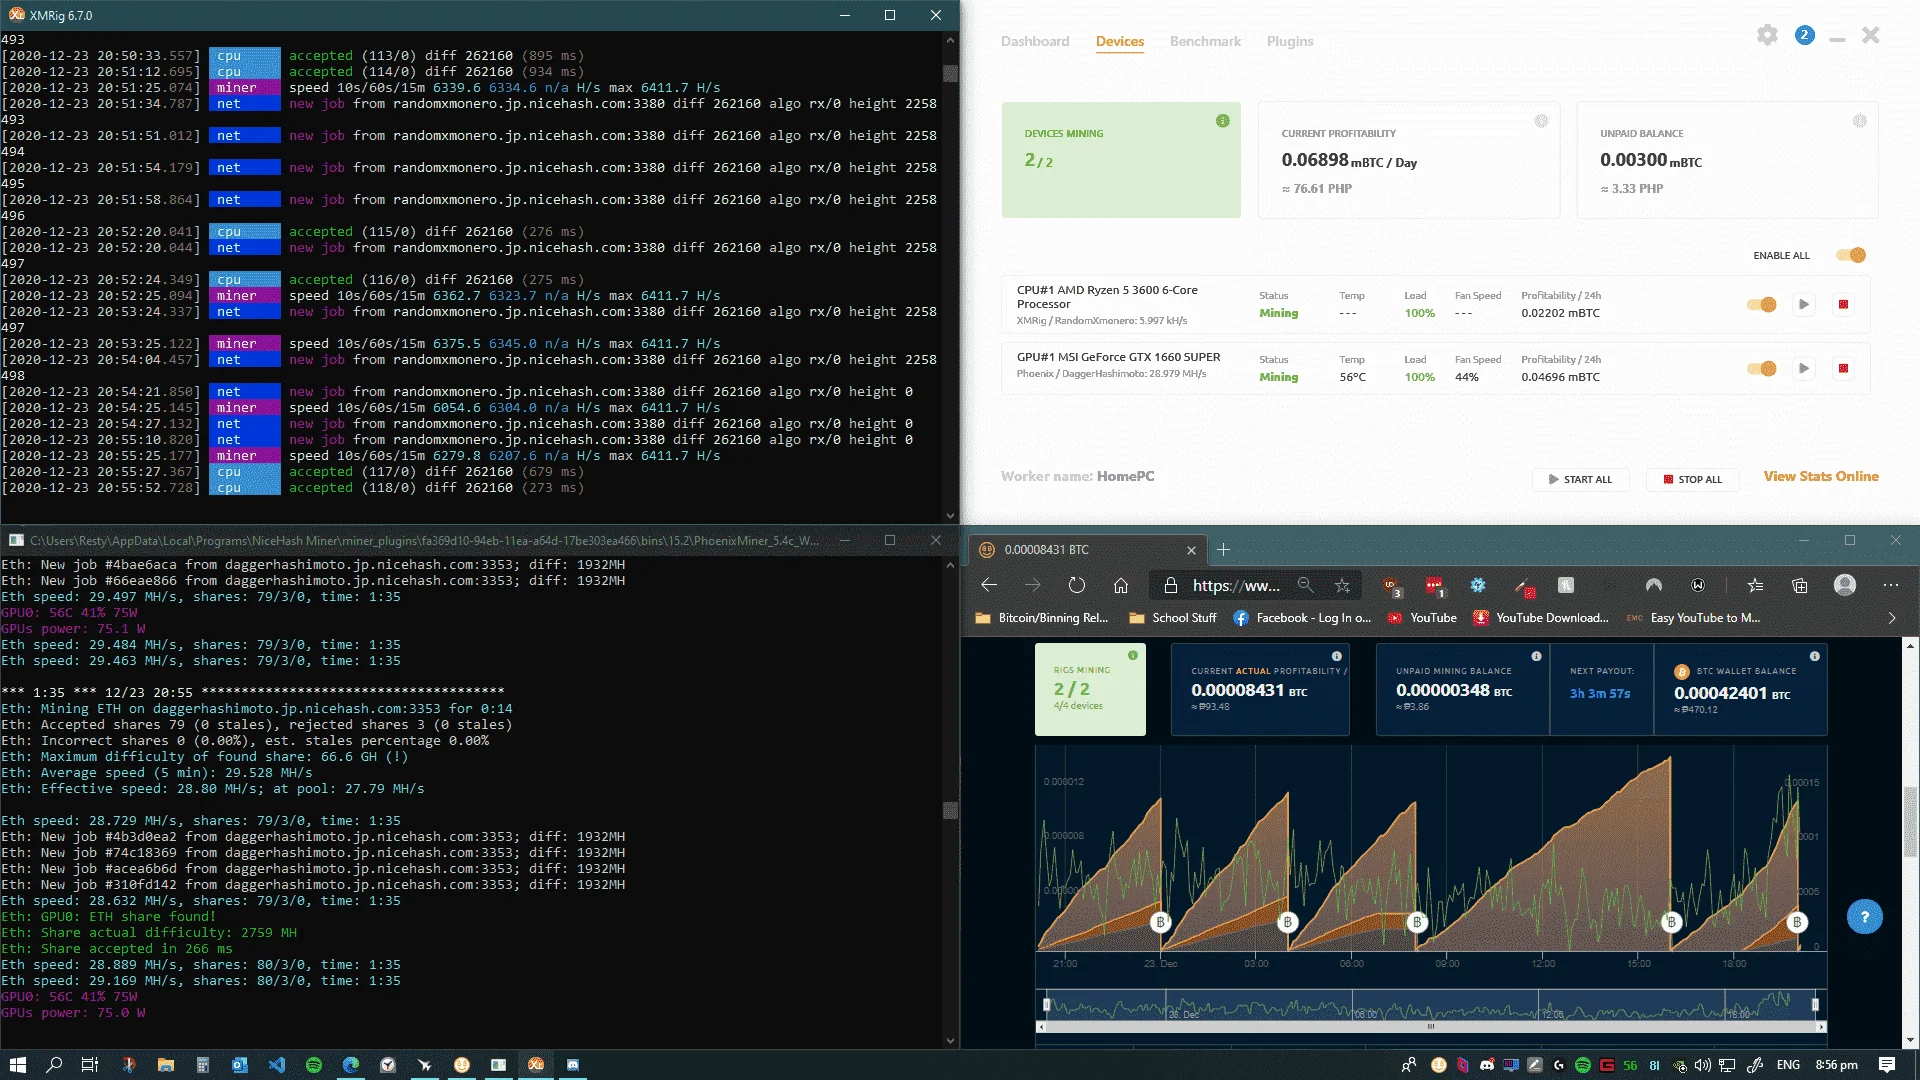Open the blue help bubble on the webpage
The width and height of the screenshot is (1920, 1080).
tap(1864, 917)
